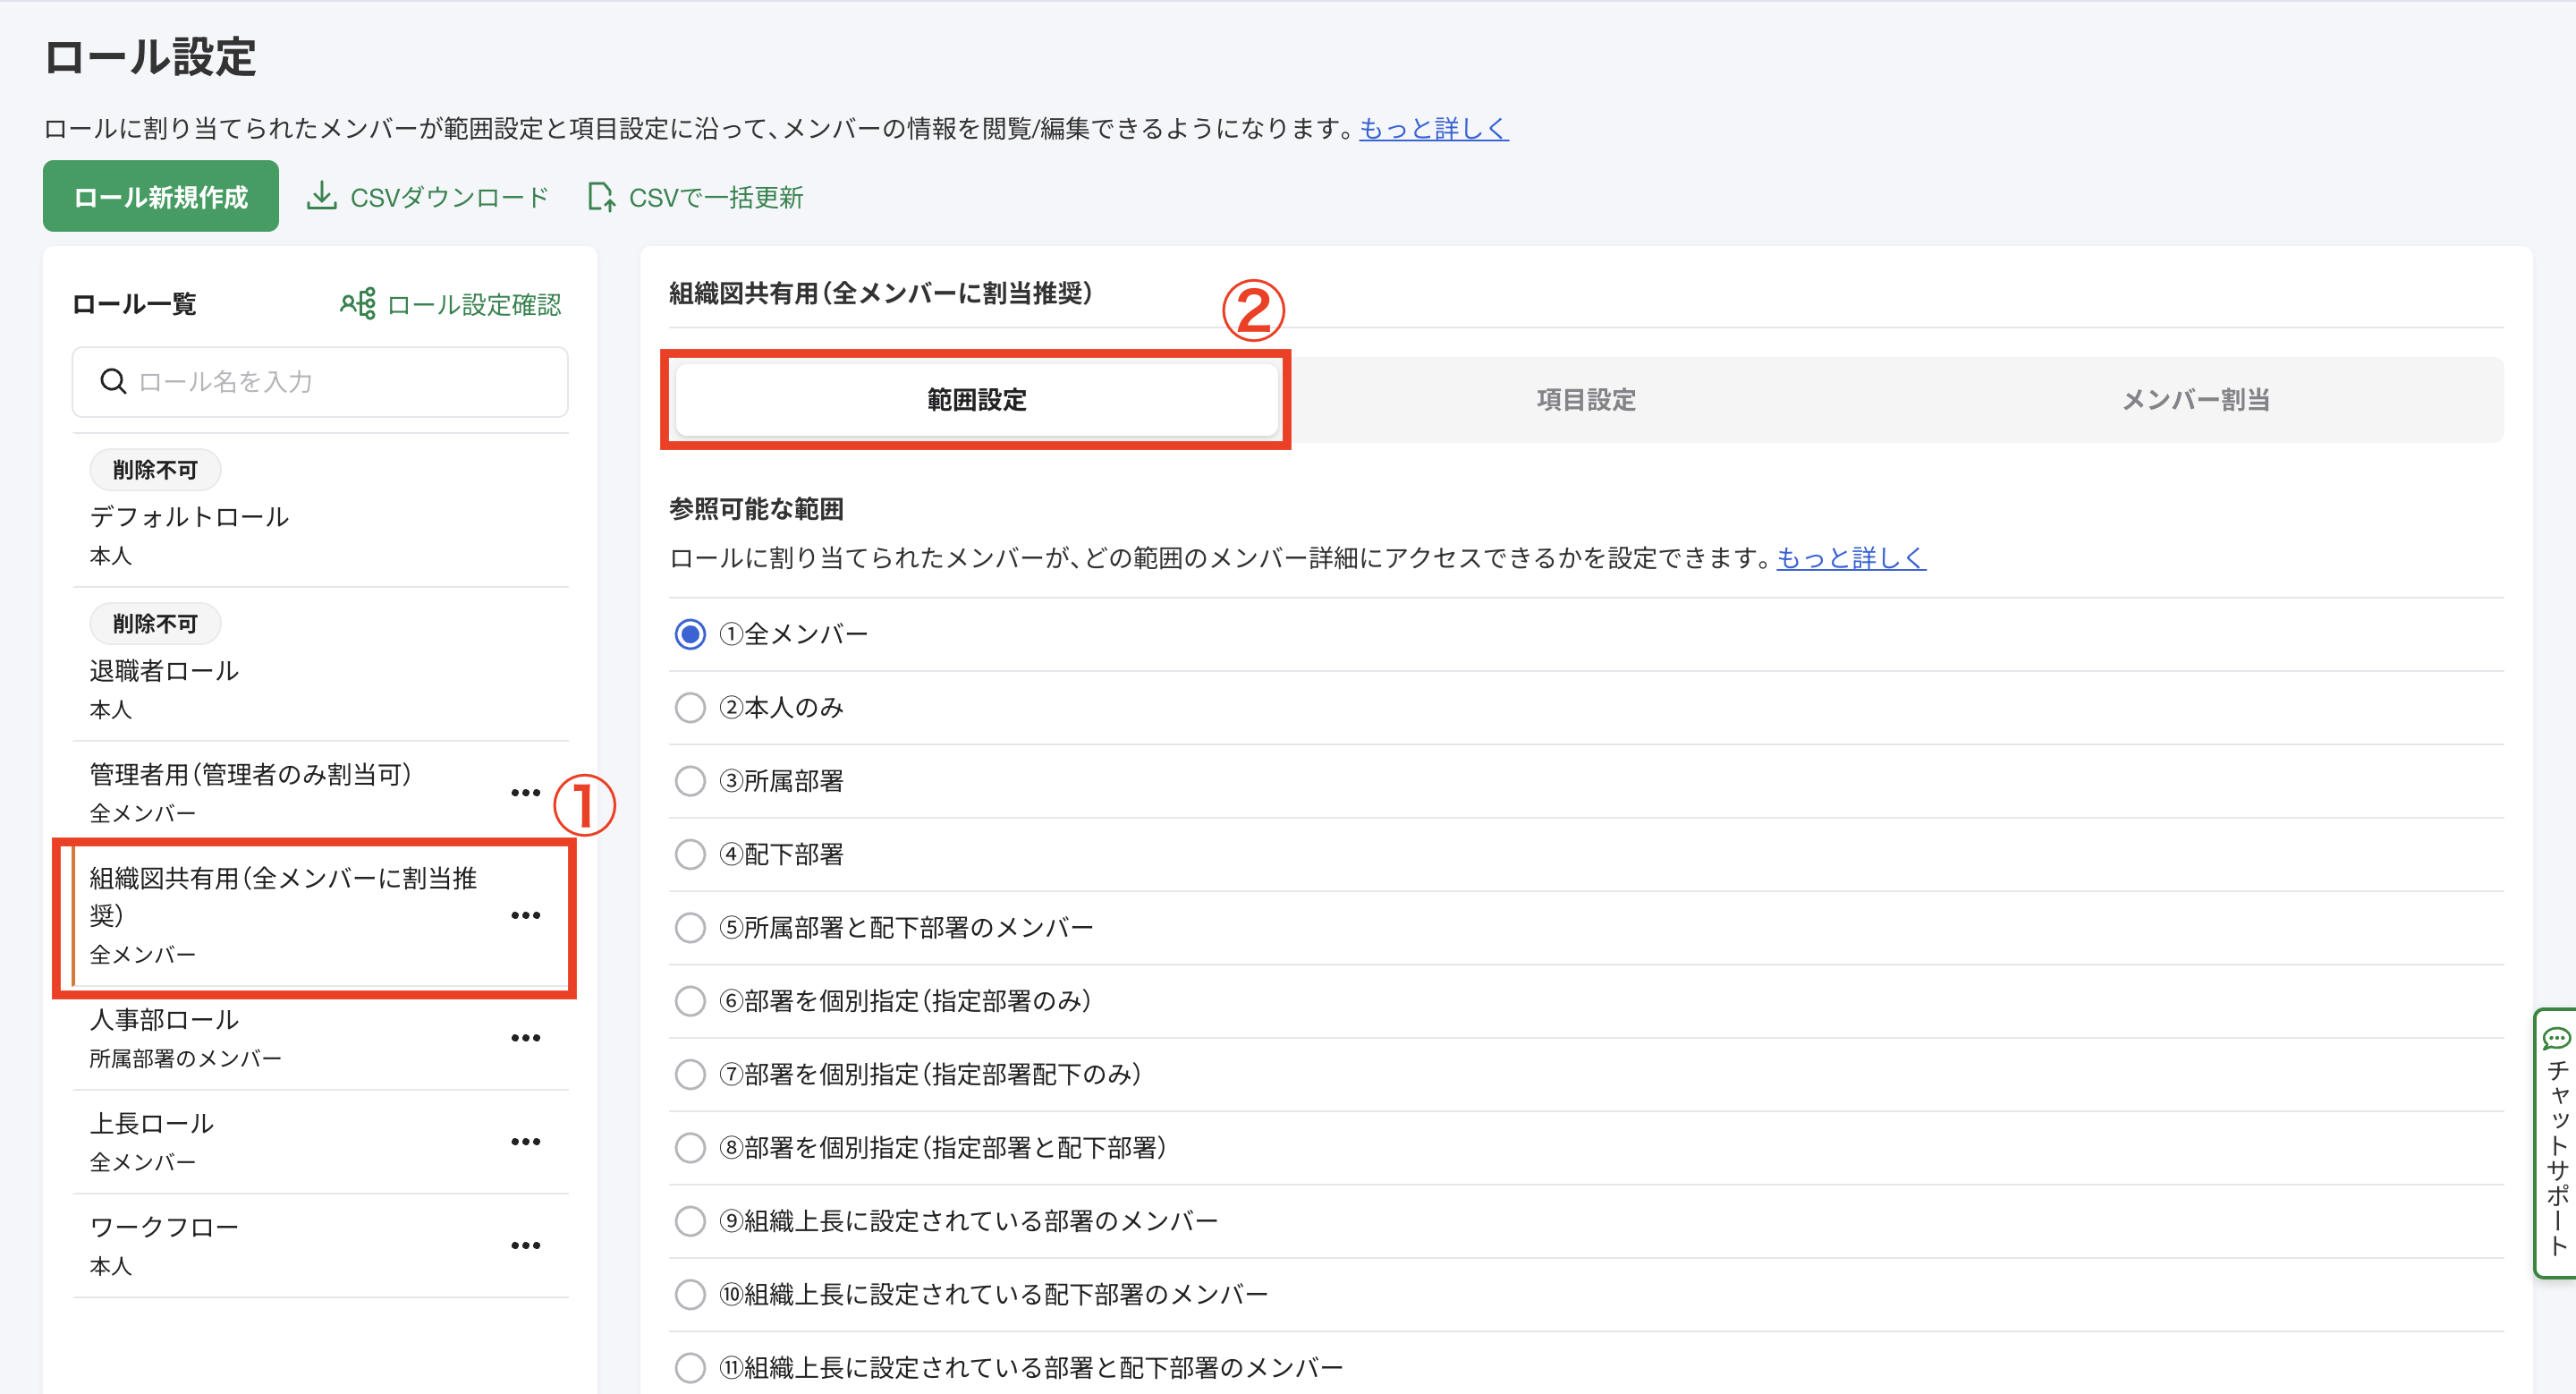This screenshot has height=1394, width=2576.
Task: Click the search magnifier icon in role list
Action: point(113,381)
